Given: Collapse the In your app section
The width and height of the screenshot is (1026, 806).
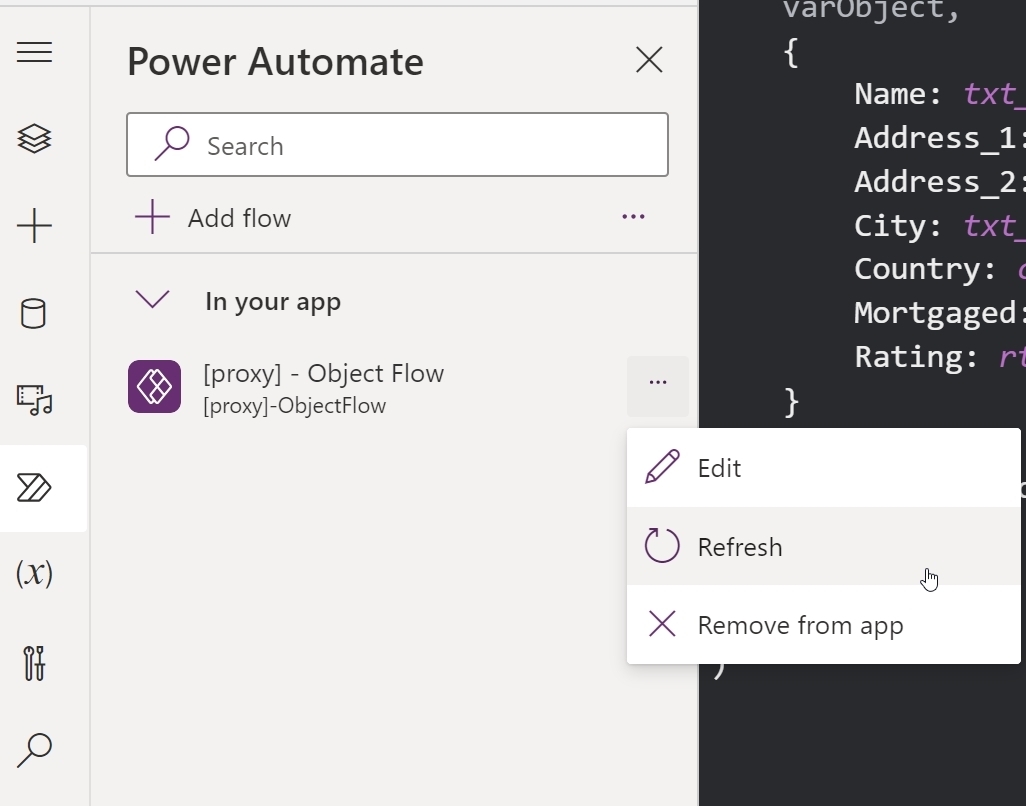Looking at the screenshot, I should click(152, 300).
